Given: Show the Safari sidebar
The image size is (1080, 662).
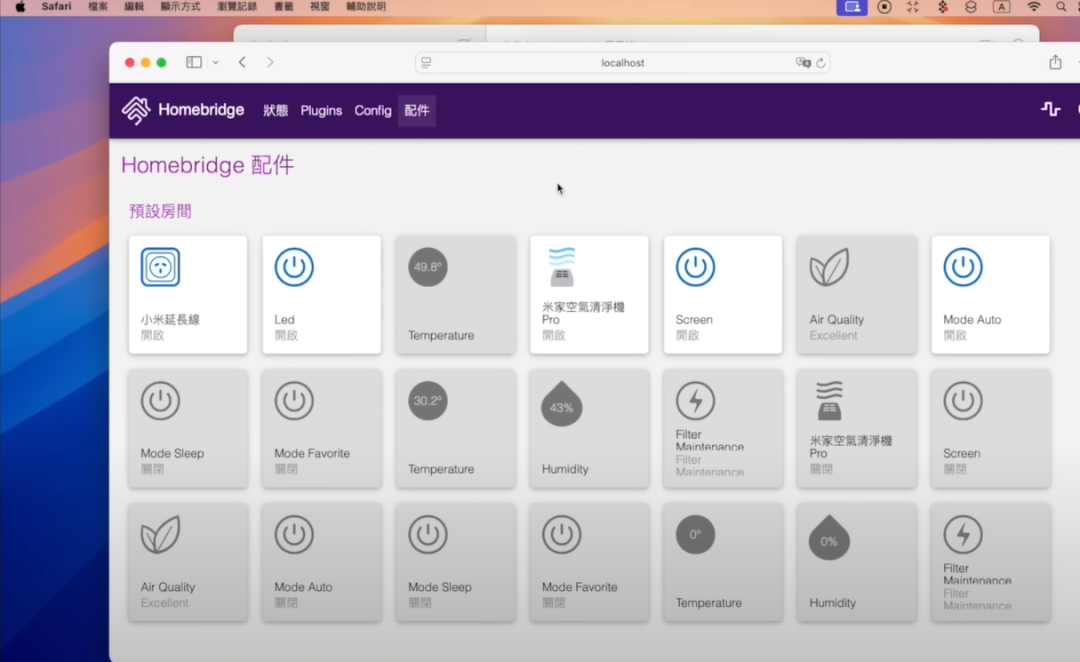Looking at the screenshot, I should pos(194,62).
